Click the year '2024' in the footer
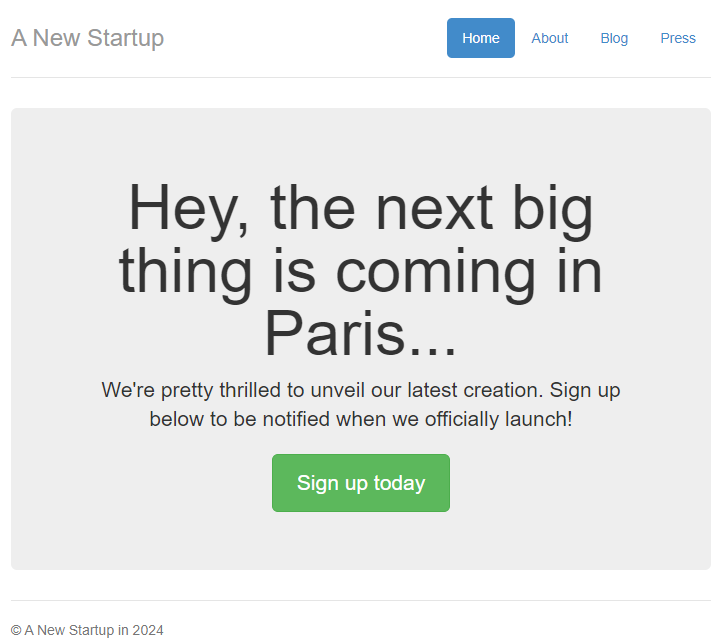This screenshot has height=643, width=723. (x=148, y=630)
